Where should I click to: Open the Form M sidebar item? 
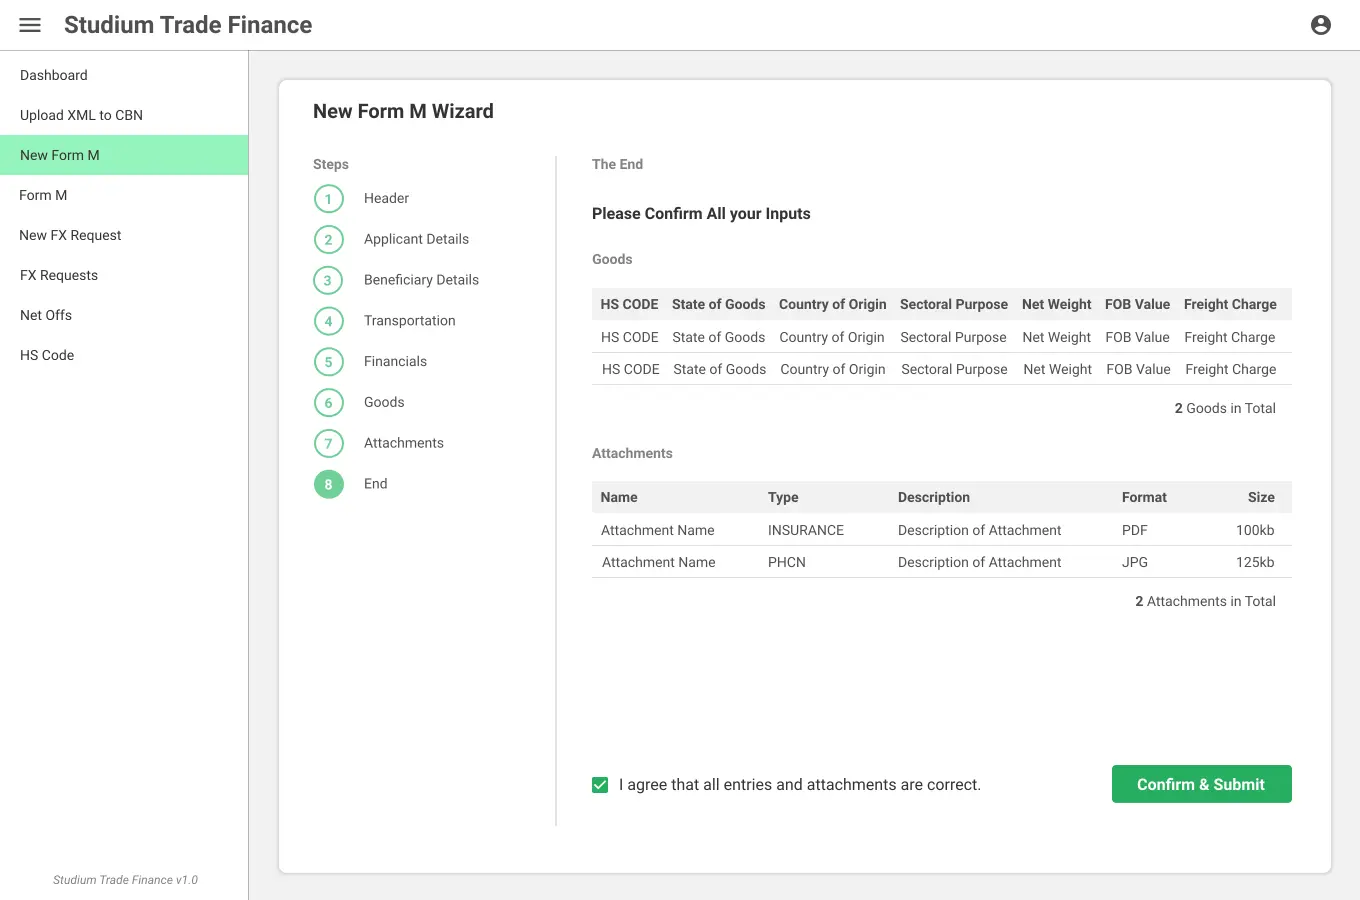[x=124, y=195]
